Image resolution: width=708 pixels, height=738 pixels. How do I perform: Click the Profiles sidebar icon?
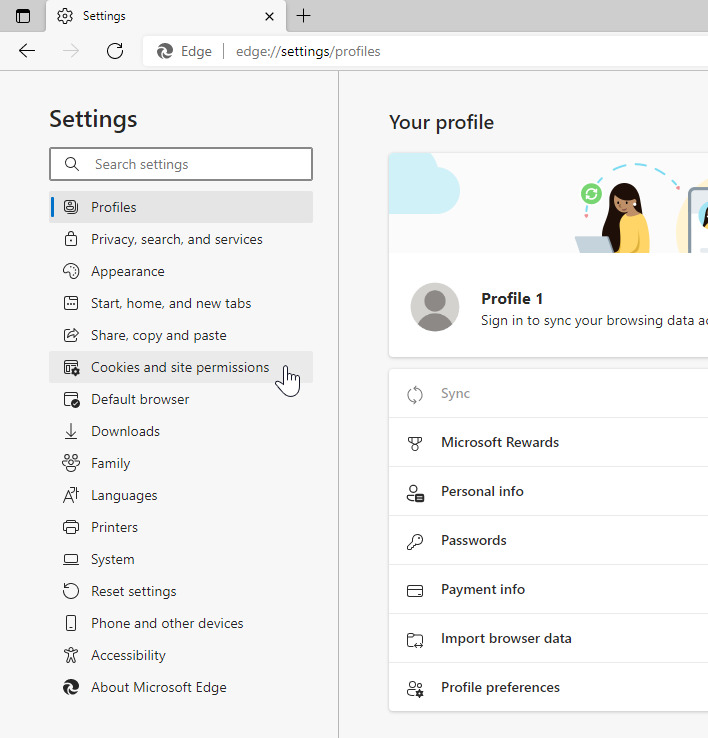(71, 207)
